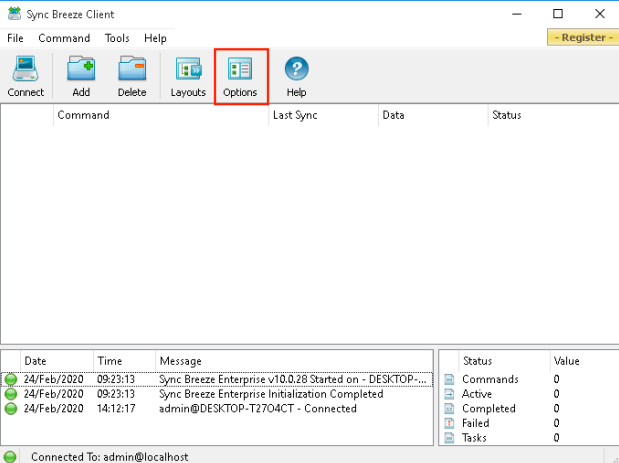Click the Completed status row icon
This screenshot has width=619, height=463.
[449, 409]
